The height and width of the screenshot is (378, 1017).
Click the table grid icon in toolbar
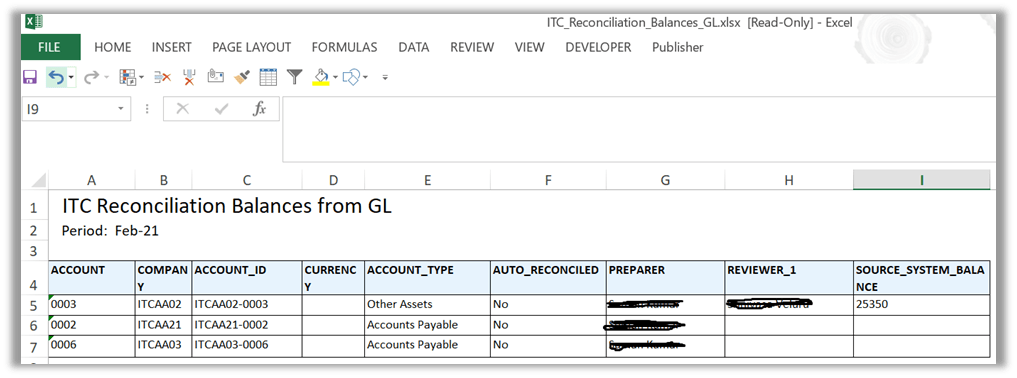pyautogui.click(x=269, y=78)
